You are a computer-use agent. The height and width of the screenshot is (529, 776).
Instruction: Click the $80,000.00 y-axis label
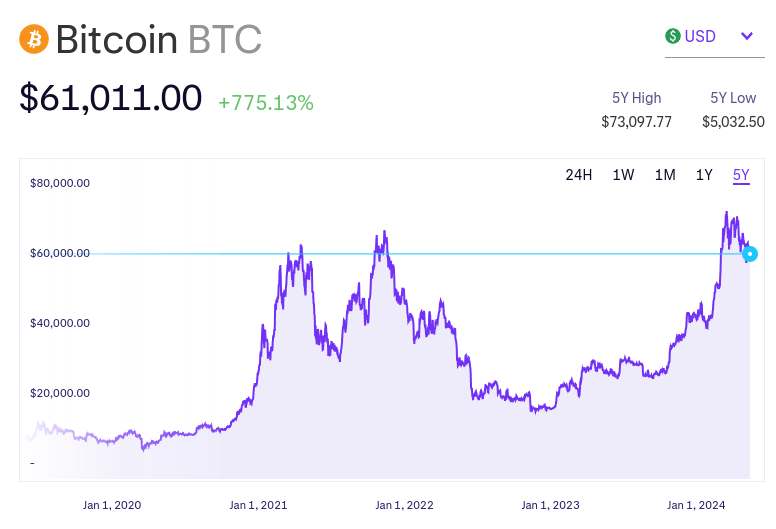[60, 183]
